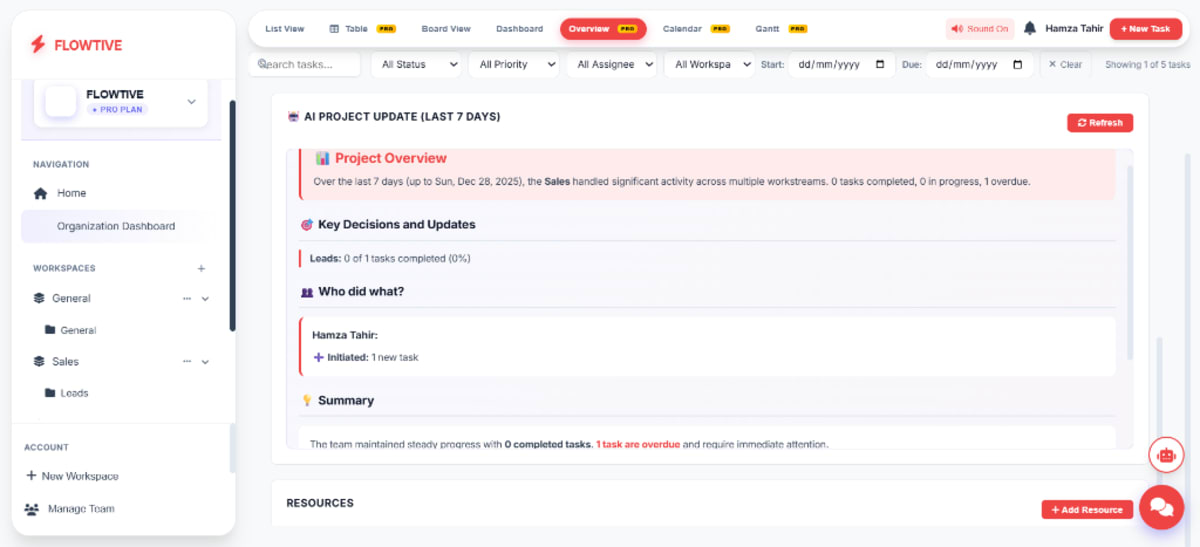The image size is (1200, 547).
Task: Click the Leads folder icon
Action: click(x=50, y=393)
